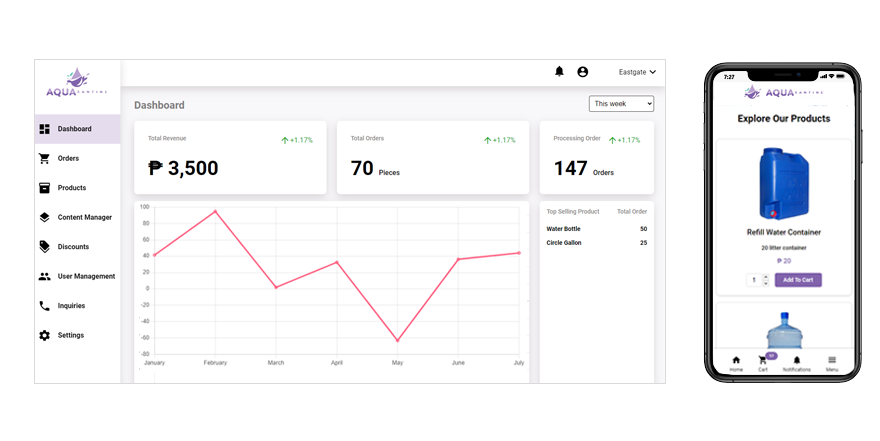Open the notifications bell in dashboard header

[x=559, y=71]
